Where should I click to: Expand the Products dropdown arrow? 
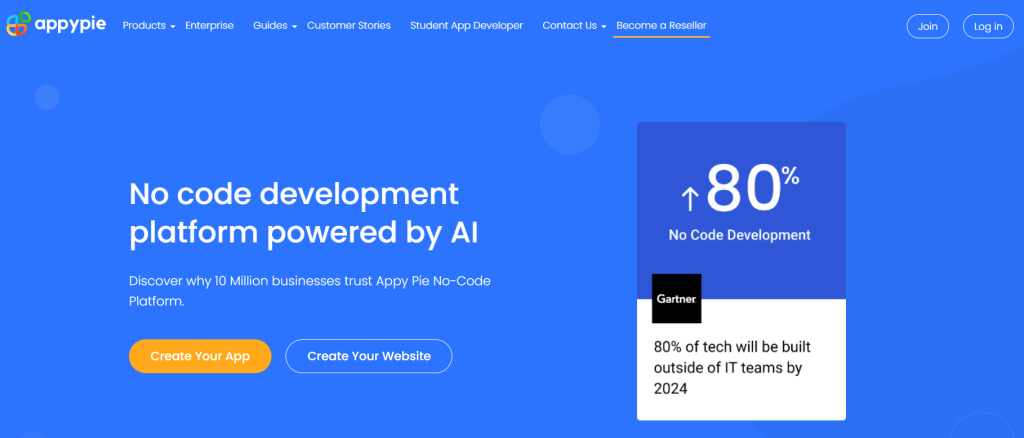(173, 27)
